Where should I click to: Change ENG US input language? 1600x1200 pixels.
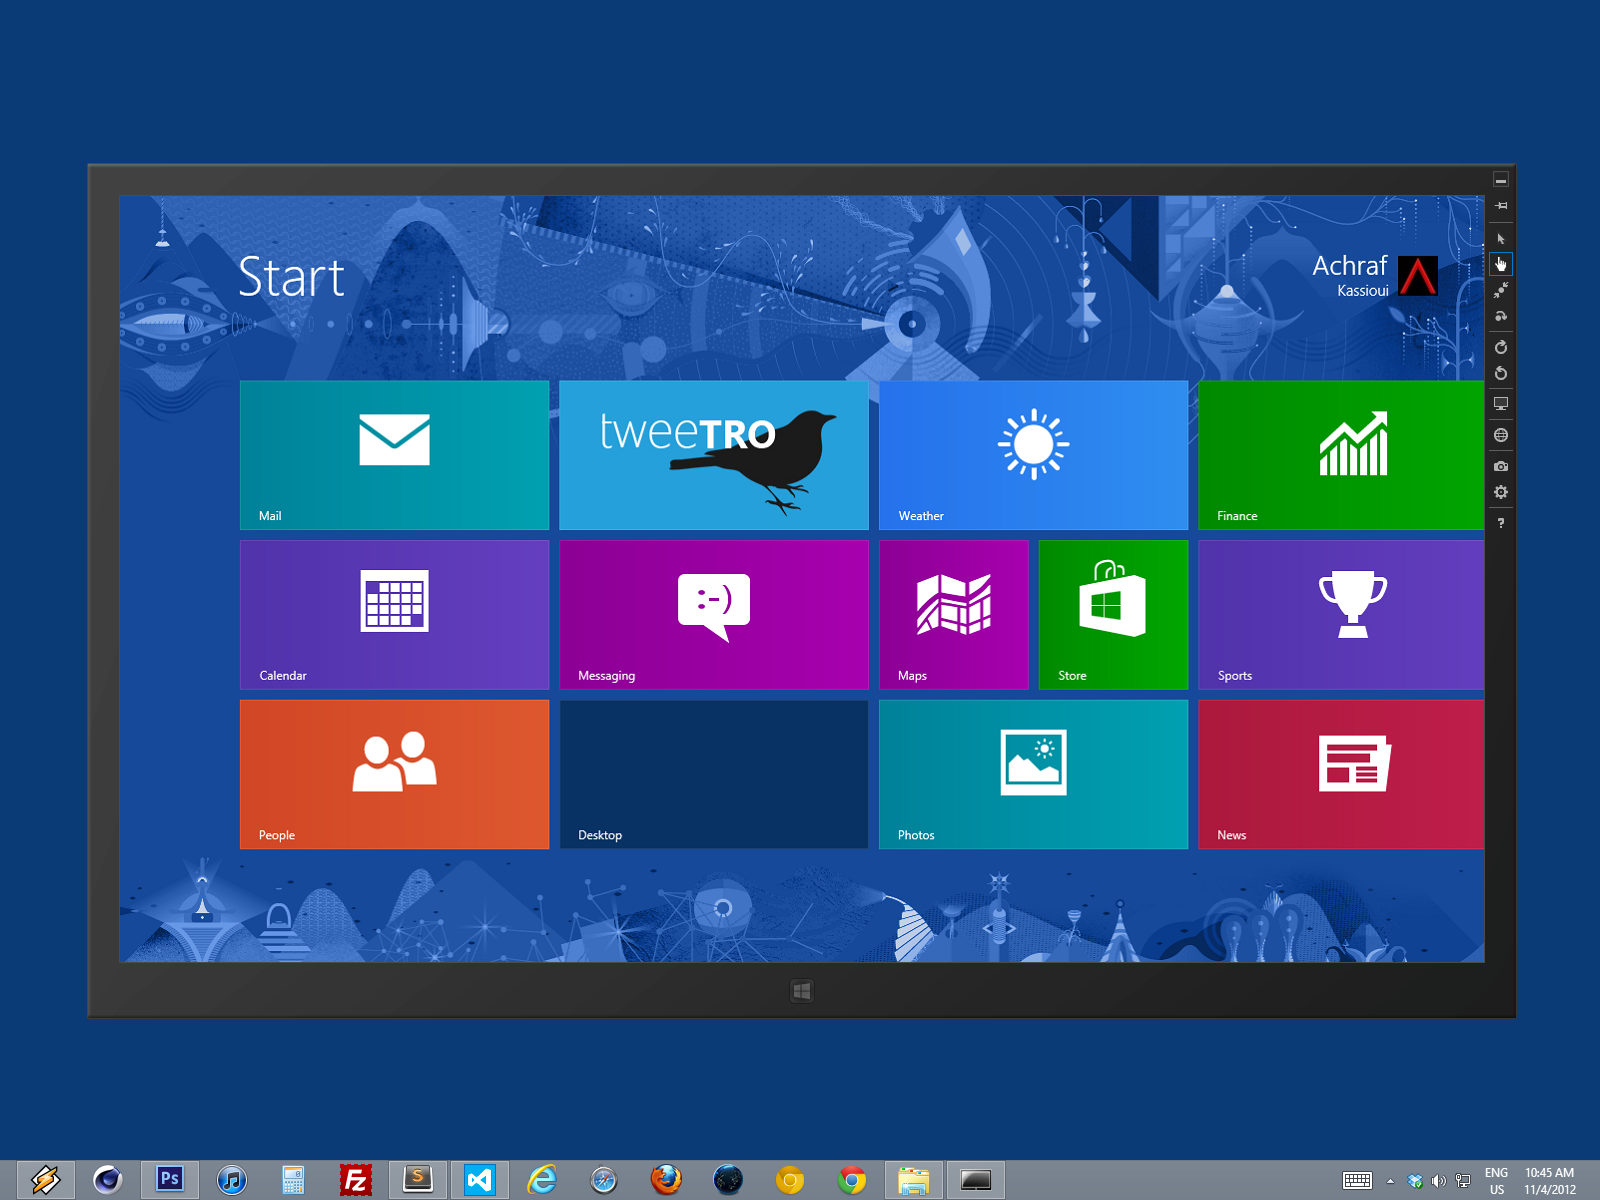coord(1497,1181)
